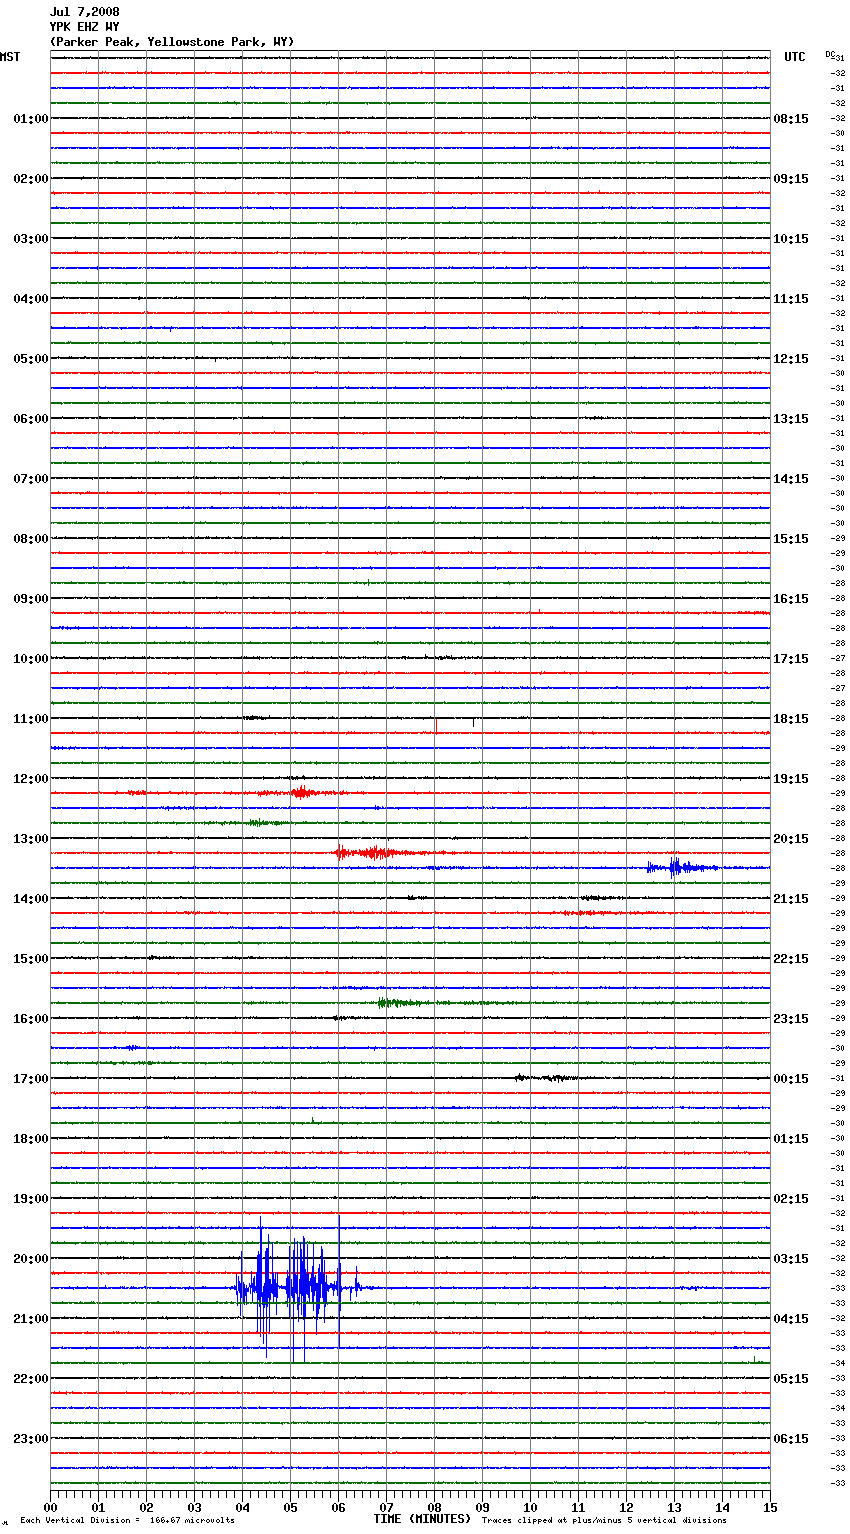Select the 06:00 MST time label
850x1534 pixels.
[x=31, y=419]
